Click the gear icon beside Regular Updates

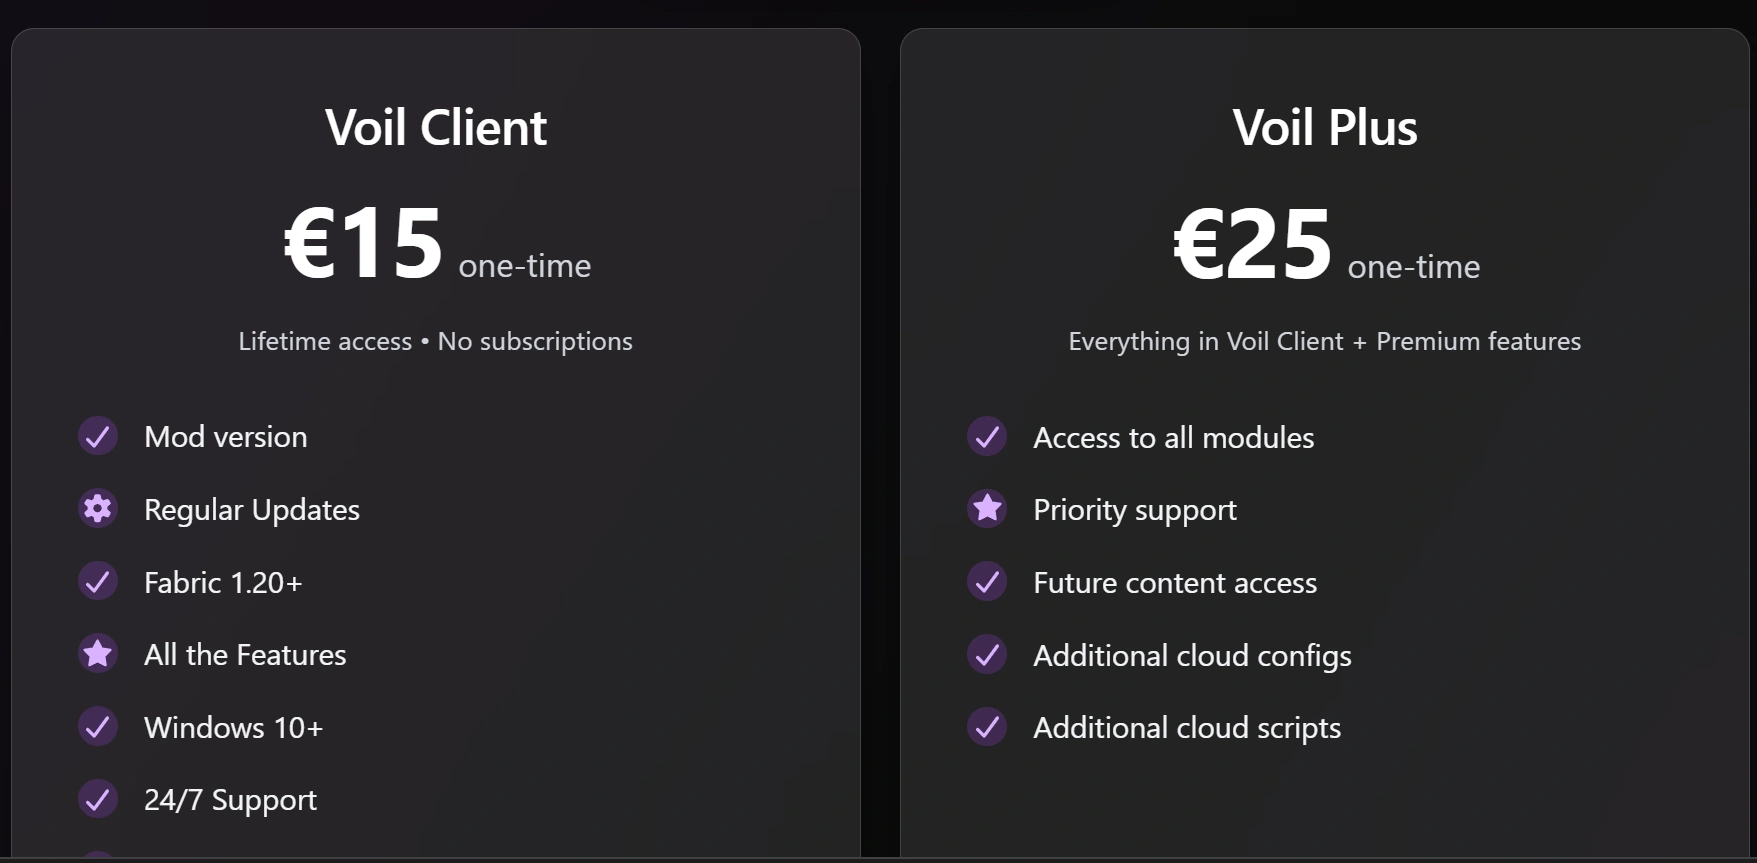click(x=98, y=509)
